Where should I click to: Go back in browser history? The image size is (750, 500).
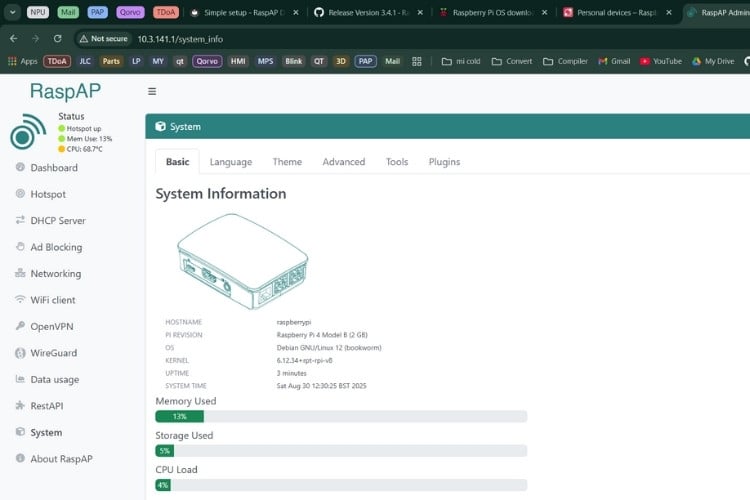coord(14,39)
